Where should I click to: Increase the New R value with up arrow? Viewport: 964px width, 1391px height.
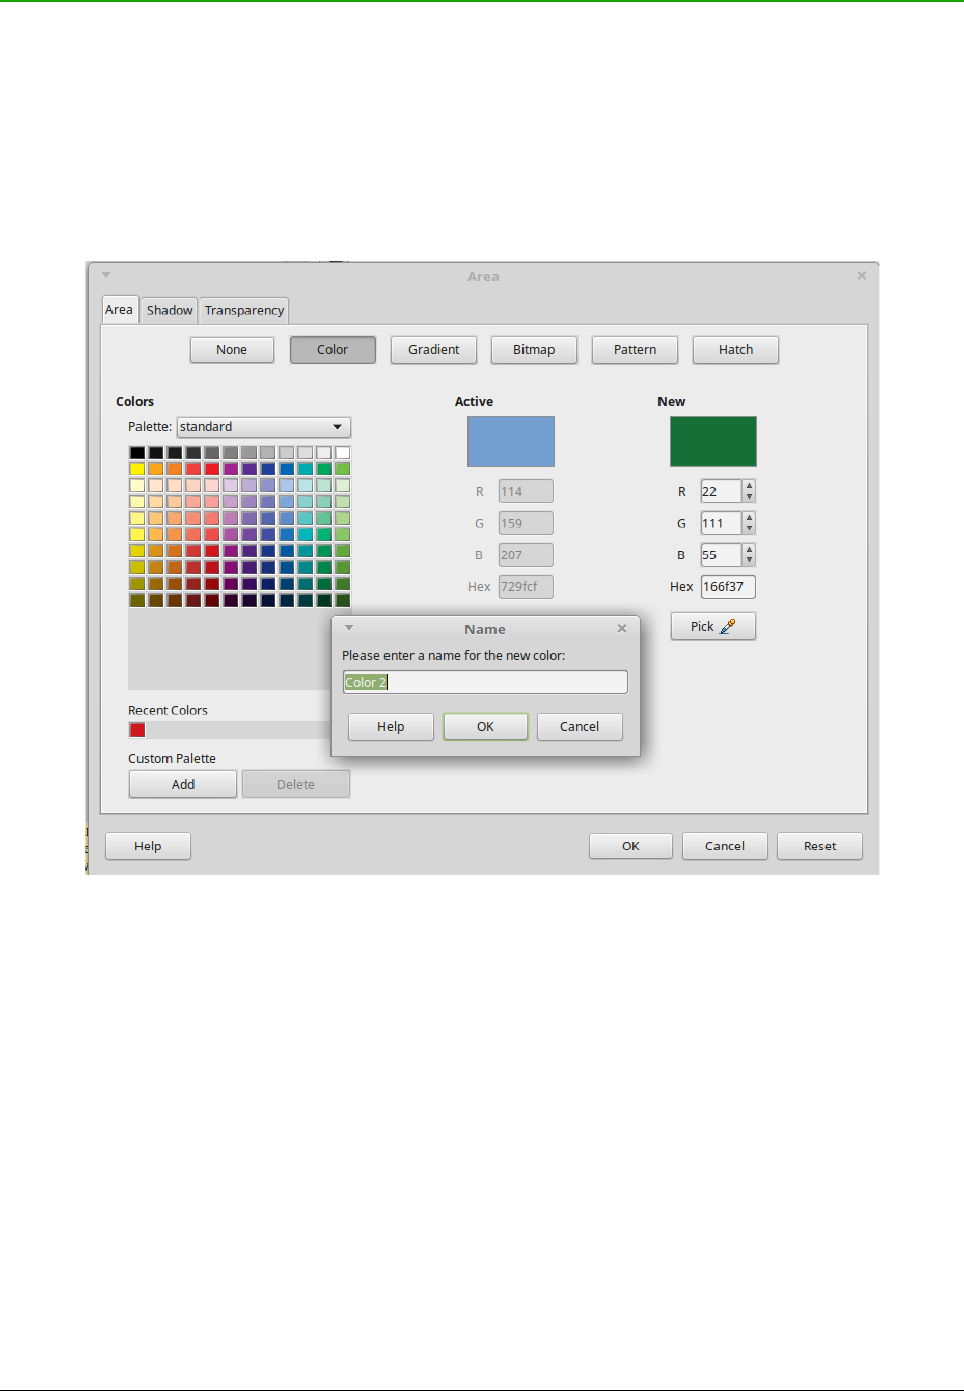[750, 486]
